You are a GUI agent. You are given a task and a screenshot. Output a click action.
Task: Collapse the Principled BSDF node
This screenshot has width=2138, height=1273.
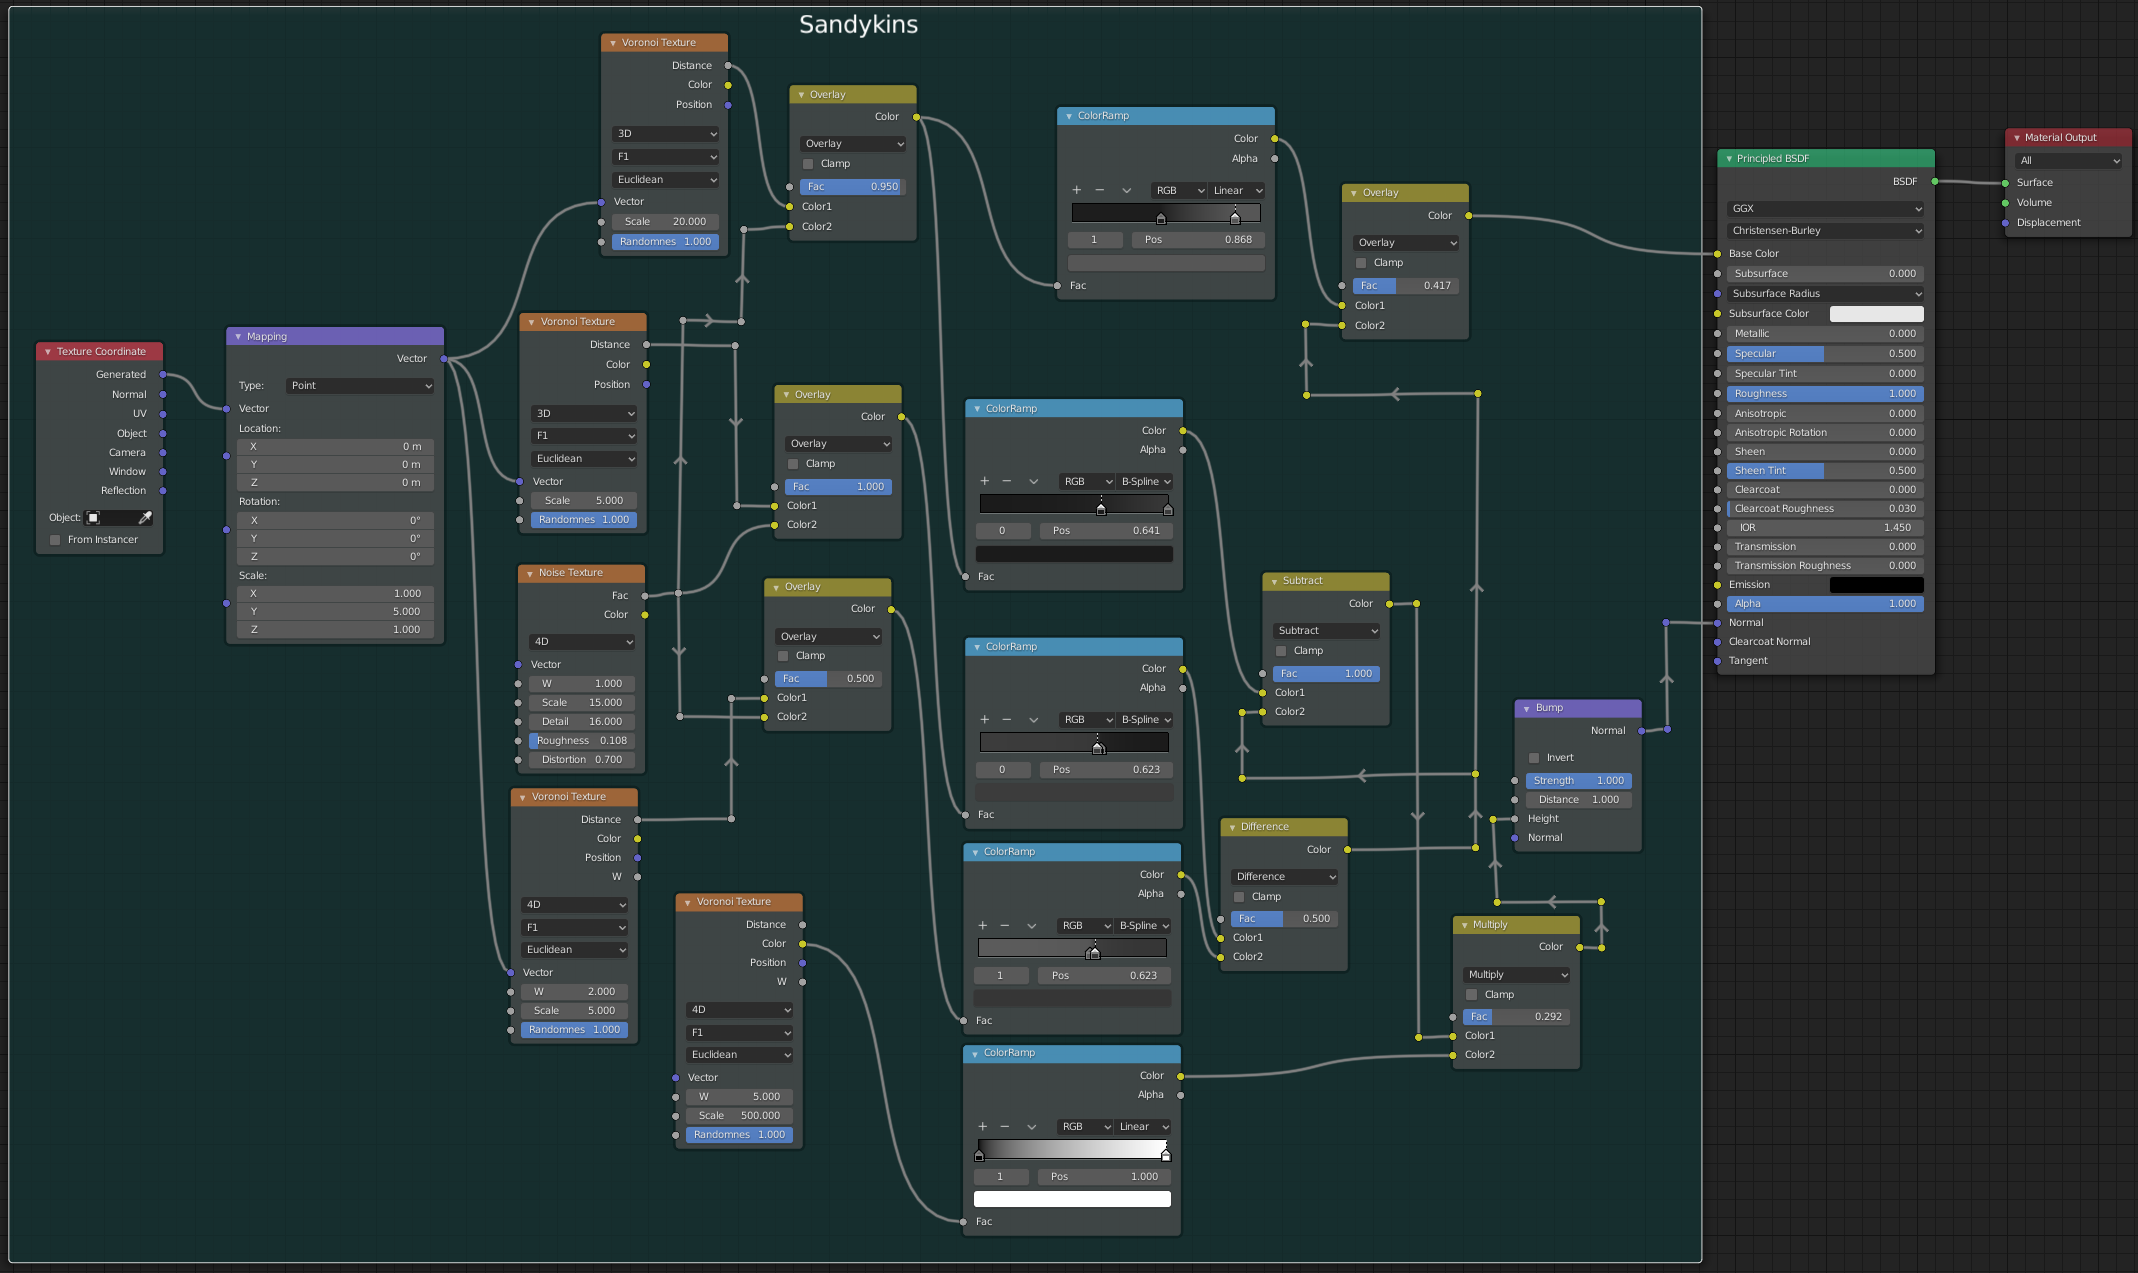1729,158
